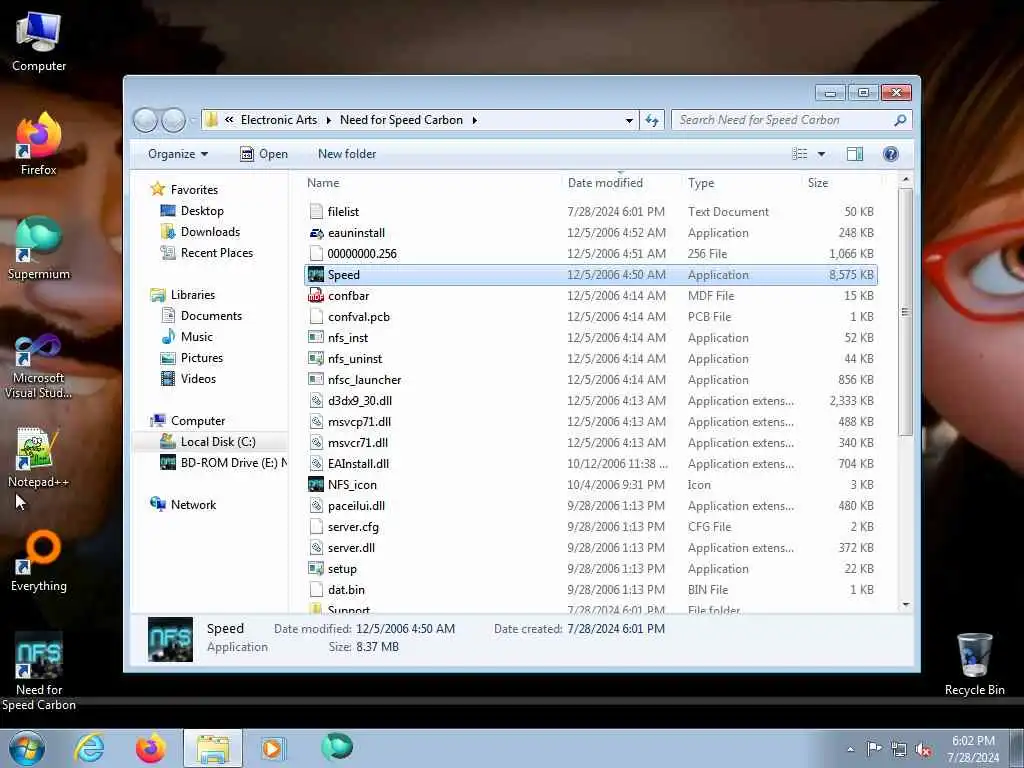1024x768 pixels.
Task: Select the setup application file
Action: (x=591, y=569)
